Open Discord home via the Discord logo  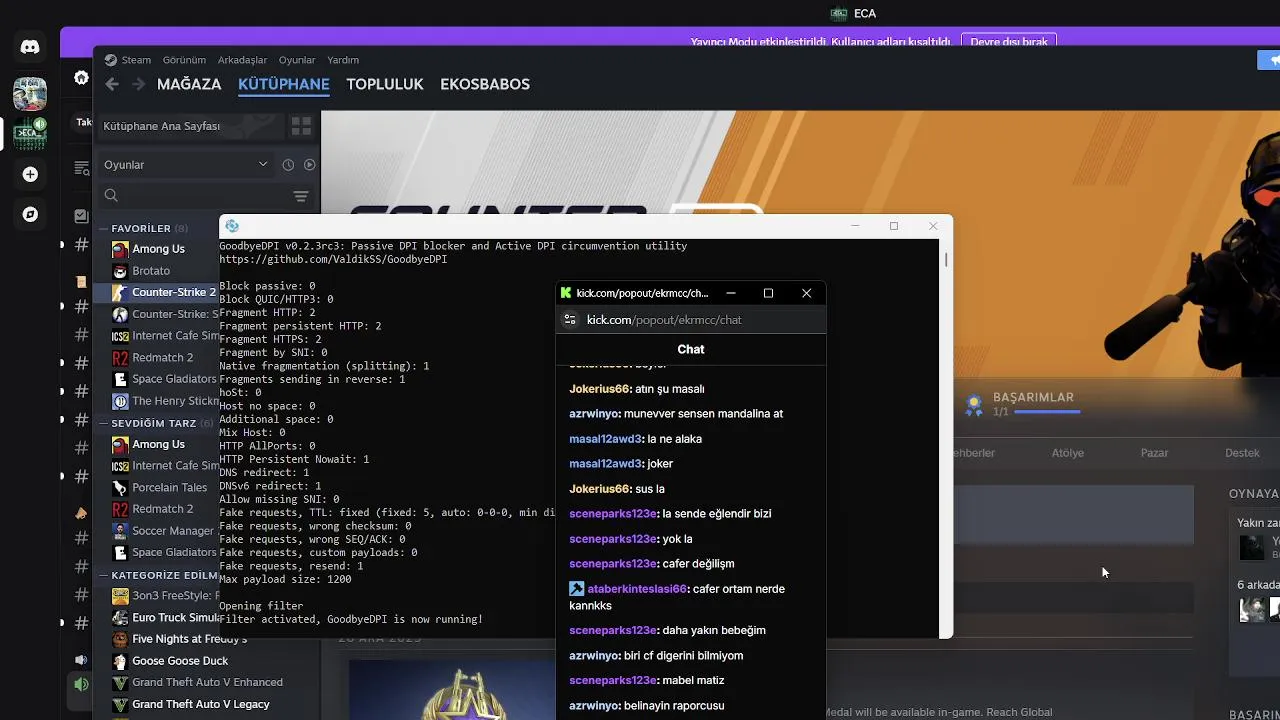[30, 47]
